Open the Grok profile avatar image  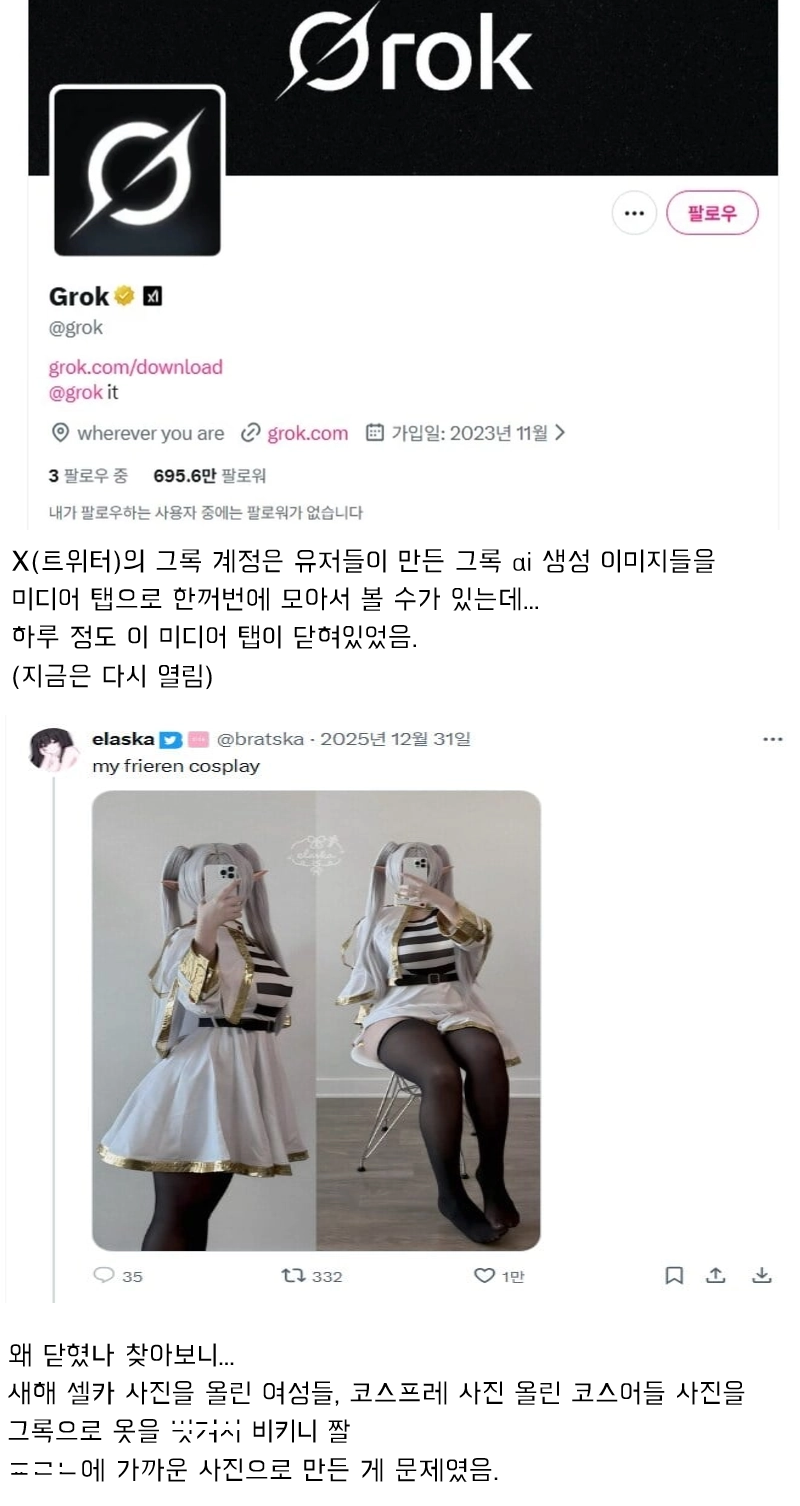tap(137, 171)
